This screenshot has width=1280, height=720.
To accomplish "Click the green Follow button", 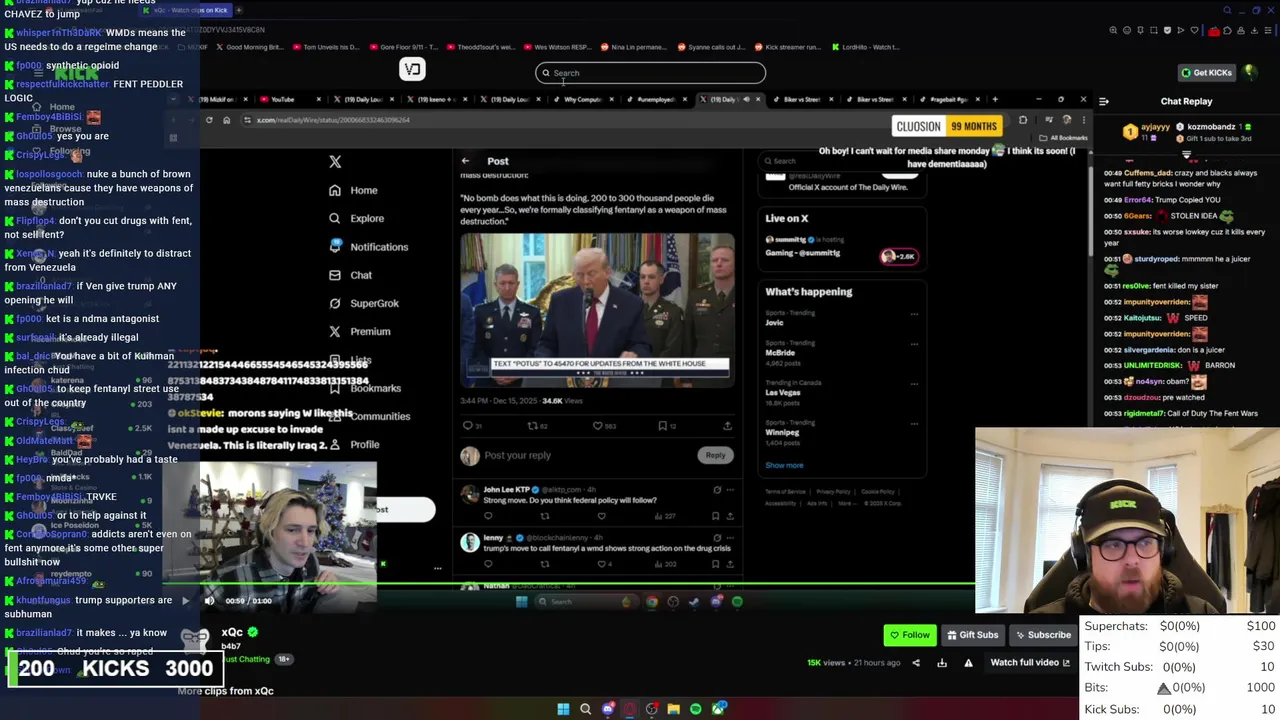I will pyautogui.click(x=909, y=635).
